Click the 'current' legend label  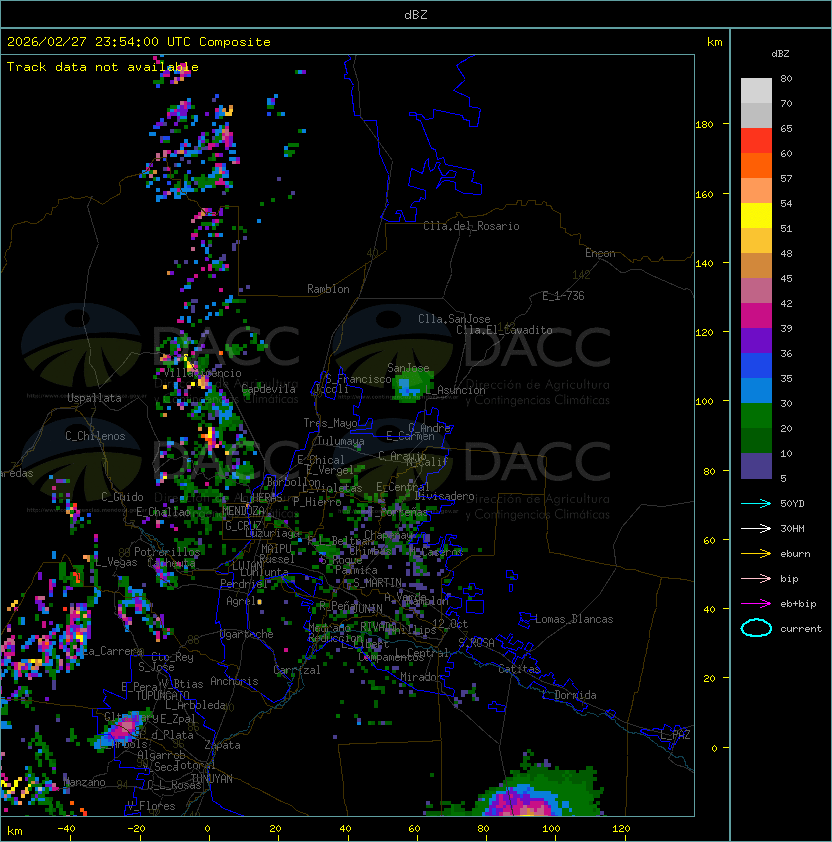pyautogui.click(x=801, y=628)
